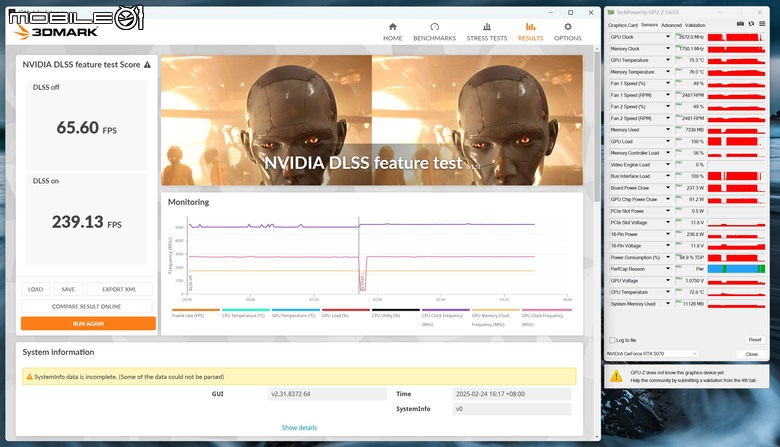Click the yellow warning icon in GPU-Z notice
Viewport: 780px width, 447px height.
click(x=616, y=376)
